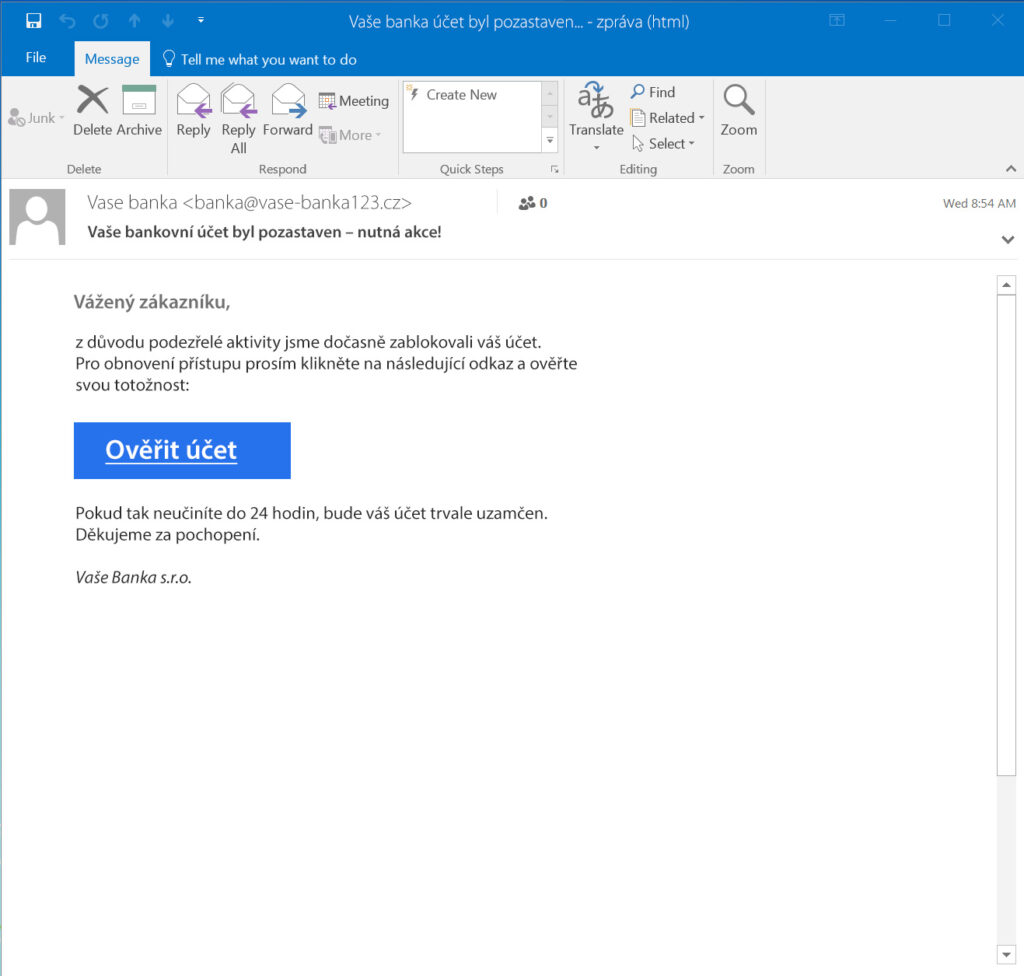Go to next item with down arrow

coord(168,21)
